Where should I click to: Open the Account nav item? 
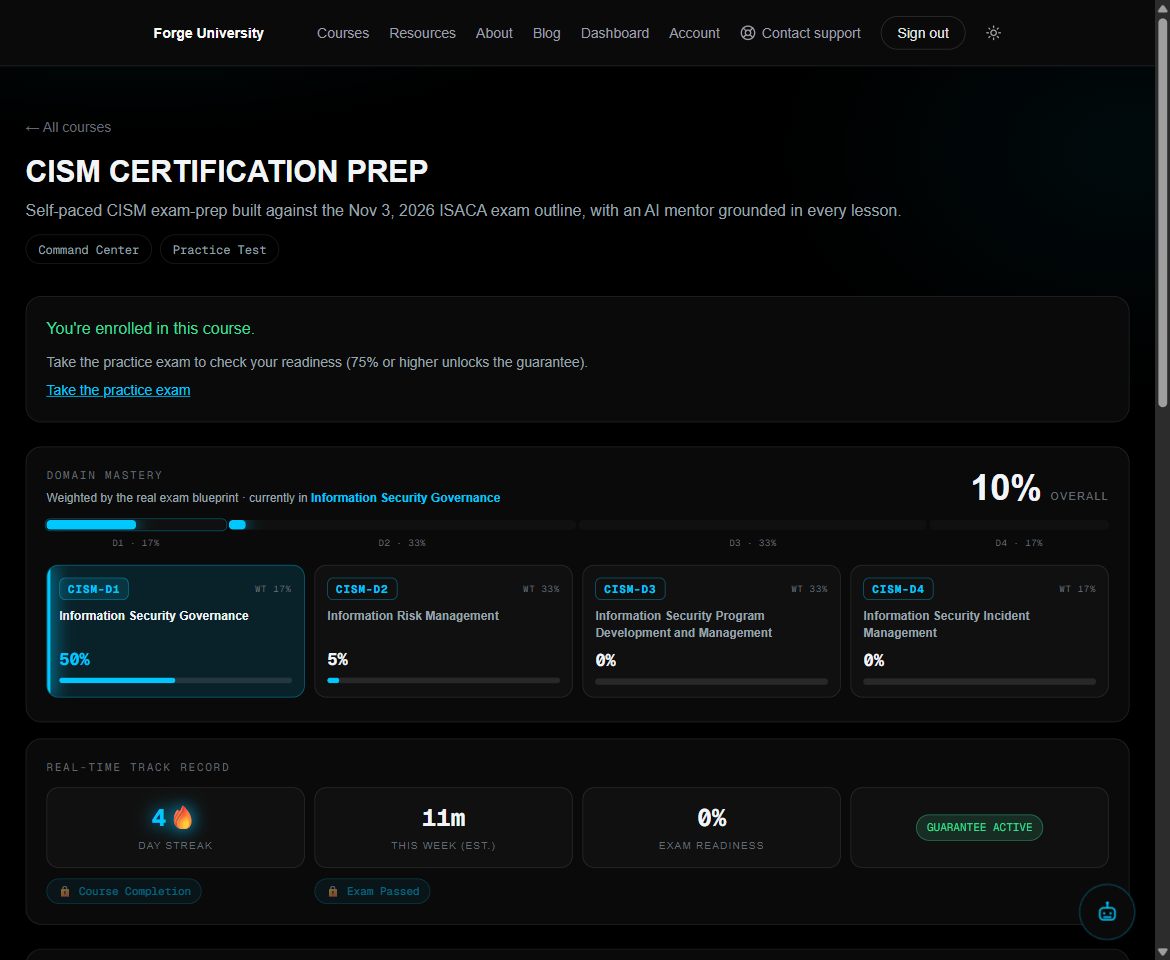pos(694,34)
